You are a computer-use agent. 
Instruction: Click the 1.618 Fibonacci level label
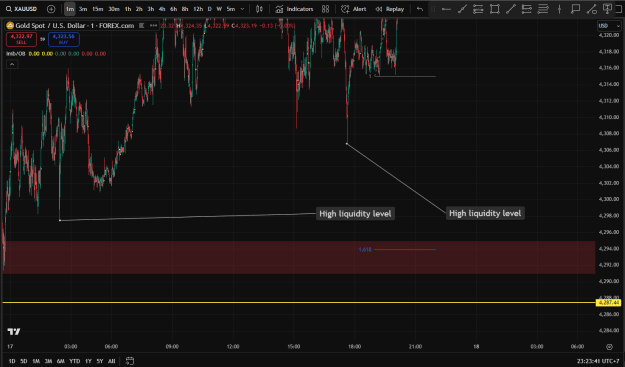365,249
